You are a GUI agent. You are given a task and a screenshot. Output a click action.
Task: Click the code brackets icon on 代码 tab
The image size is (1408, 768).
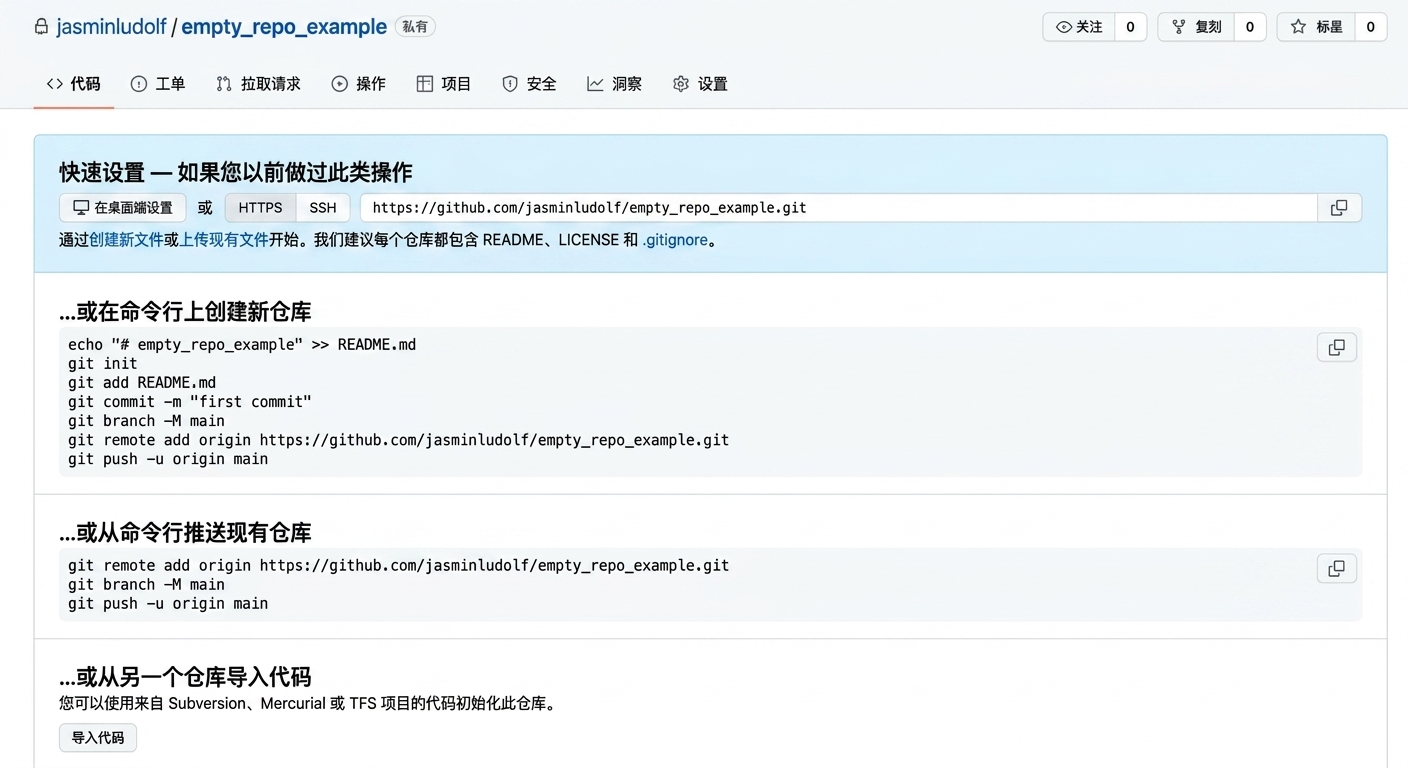[55, 84]
